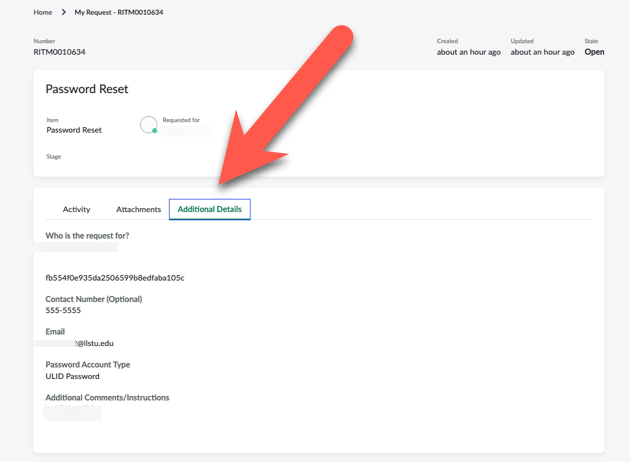
Task: Click the Updated time value
Action: point(542,52)
